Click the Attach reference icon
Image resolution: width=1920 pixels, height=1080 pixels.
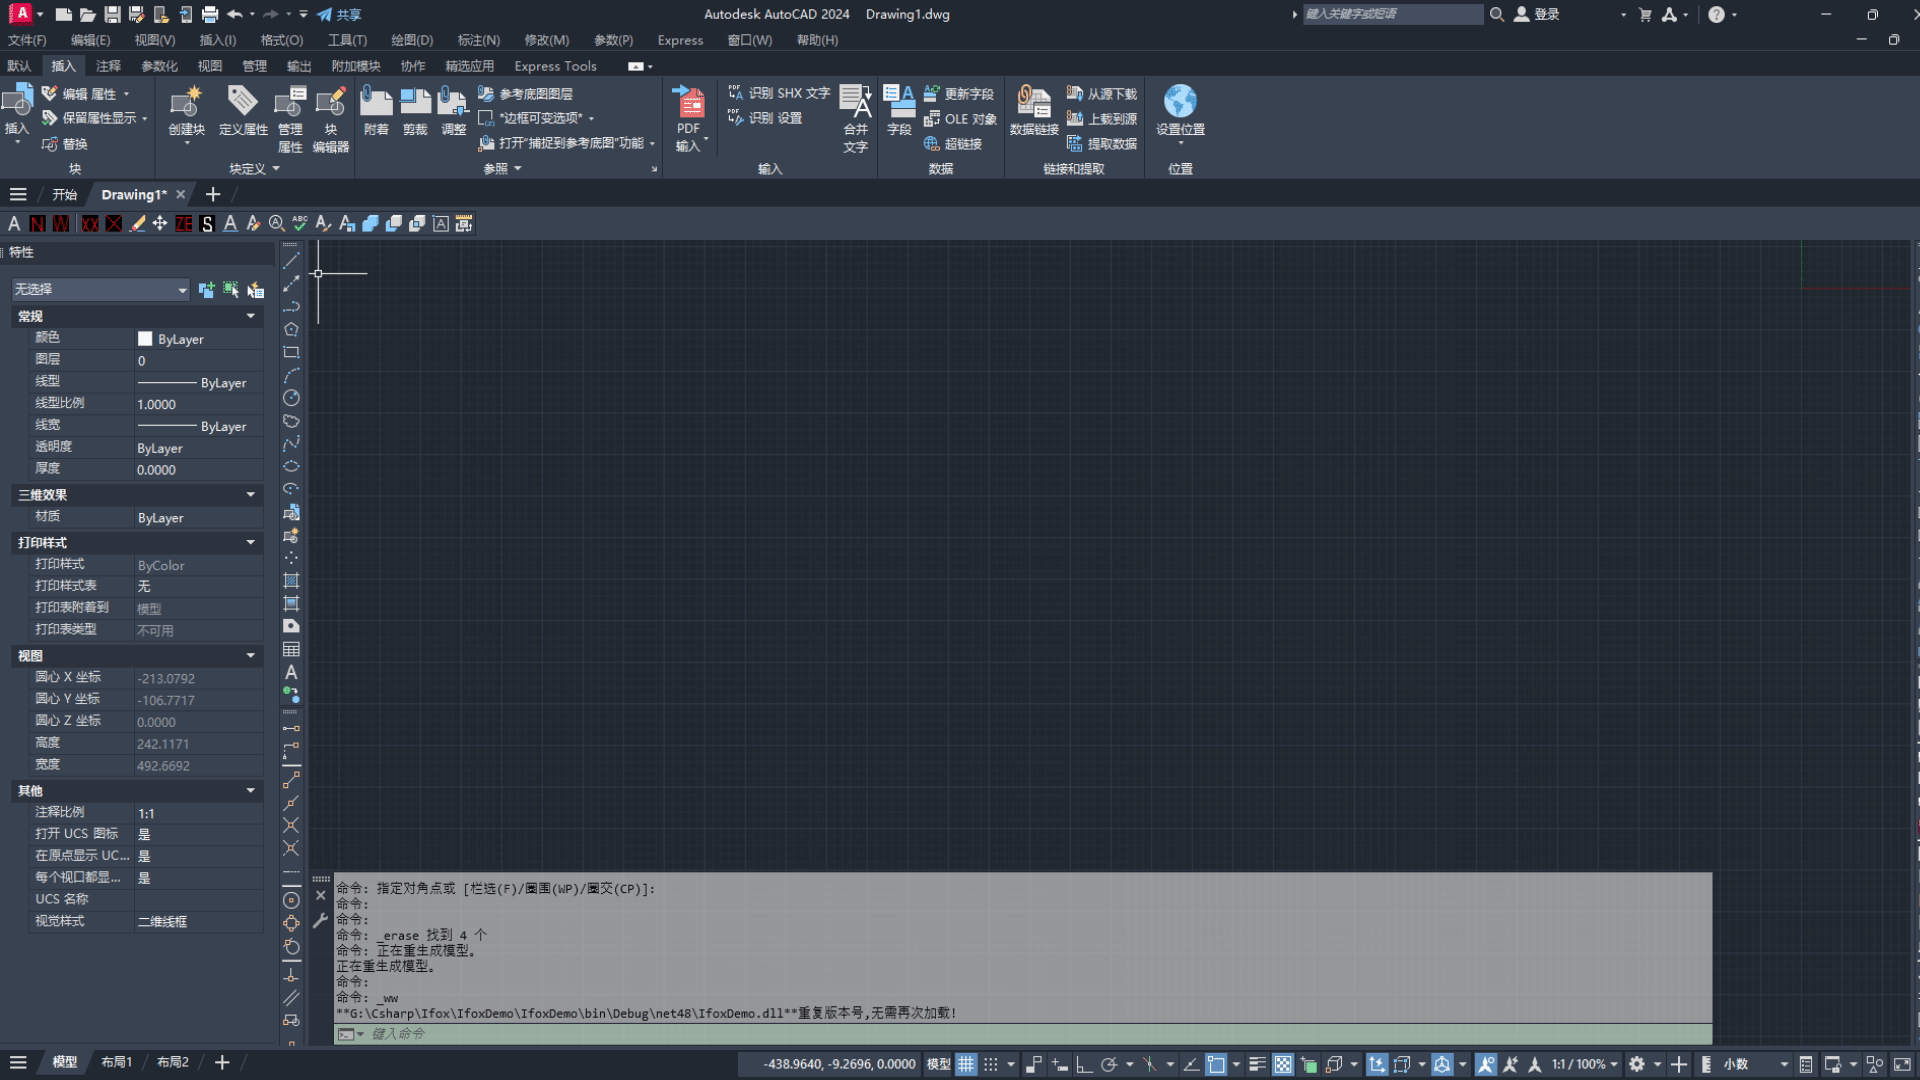[376, 102]
